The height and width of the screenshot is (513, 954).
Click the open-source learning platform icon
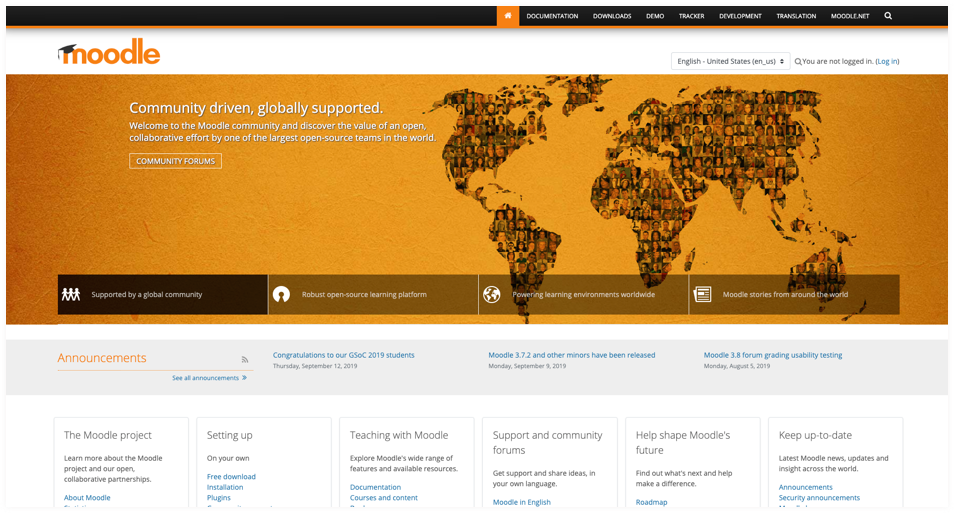pyautogui.click(x=281, y=295)
